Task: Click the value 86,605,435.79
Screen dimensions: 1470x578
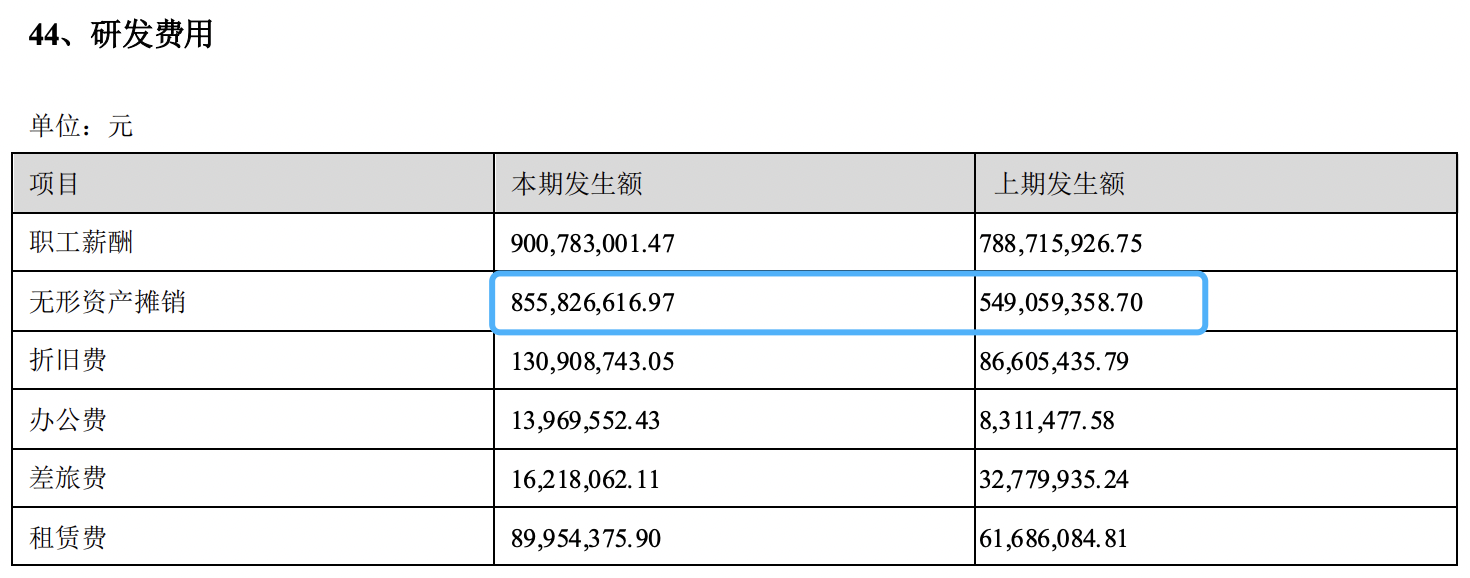Action: (x=1053, y=361)
